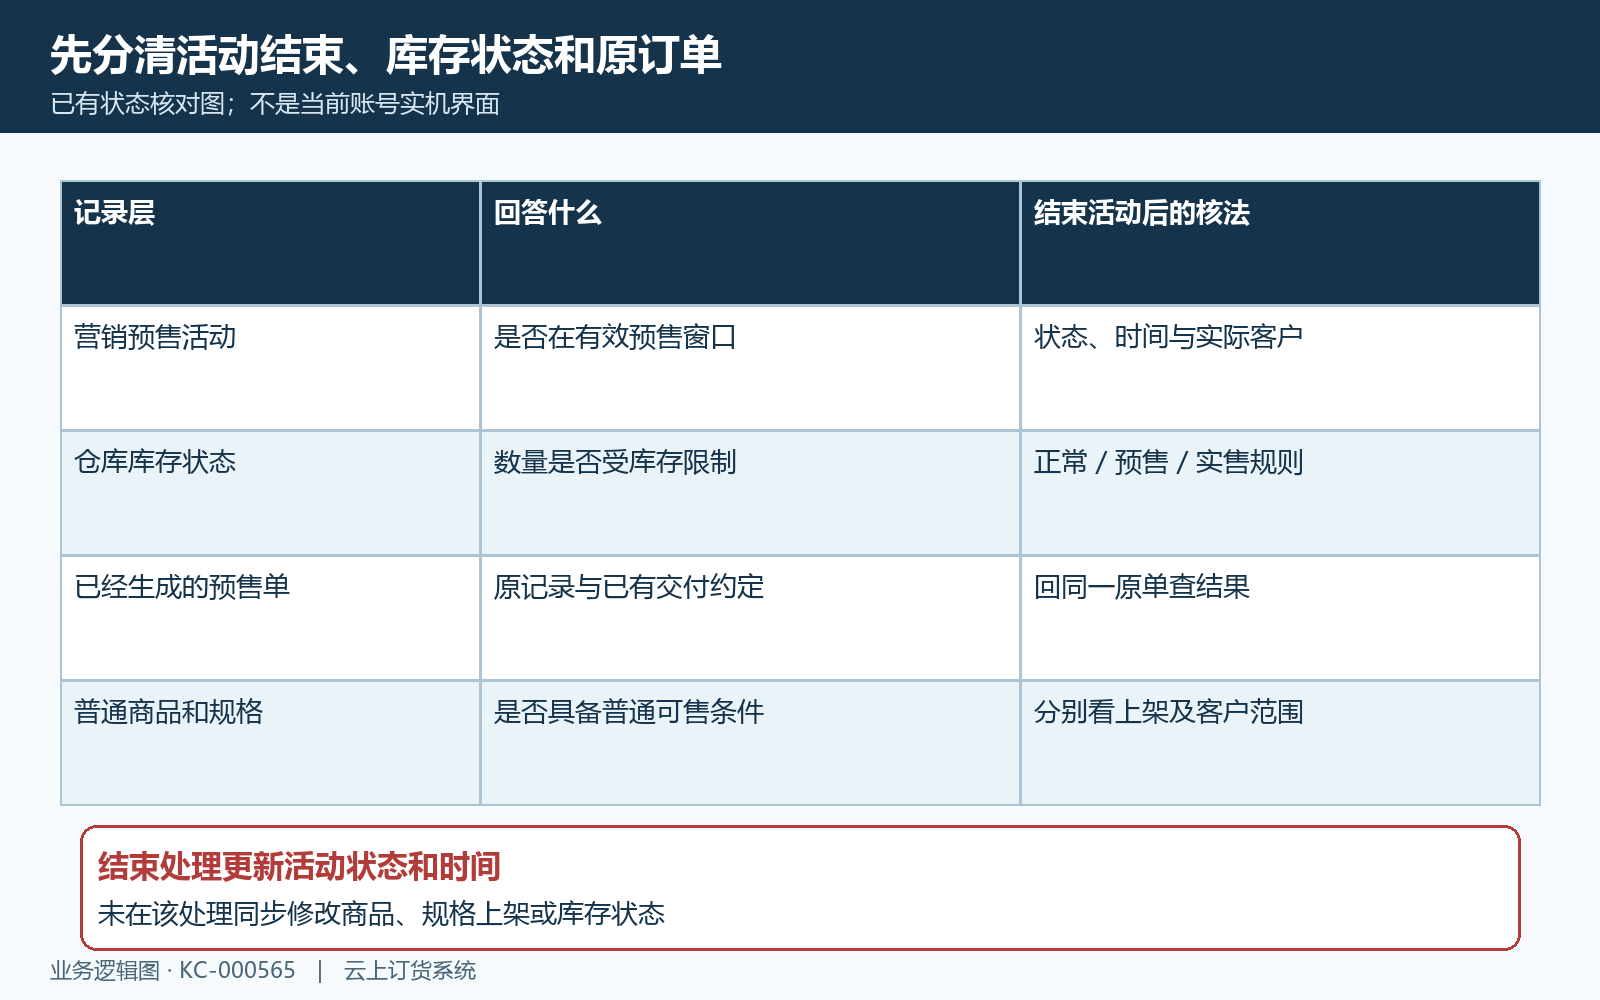The image size is (1600, 1000).
Task: Click the 数量是否受库存限制 cell
Action: click(750, 493)
